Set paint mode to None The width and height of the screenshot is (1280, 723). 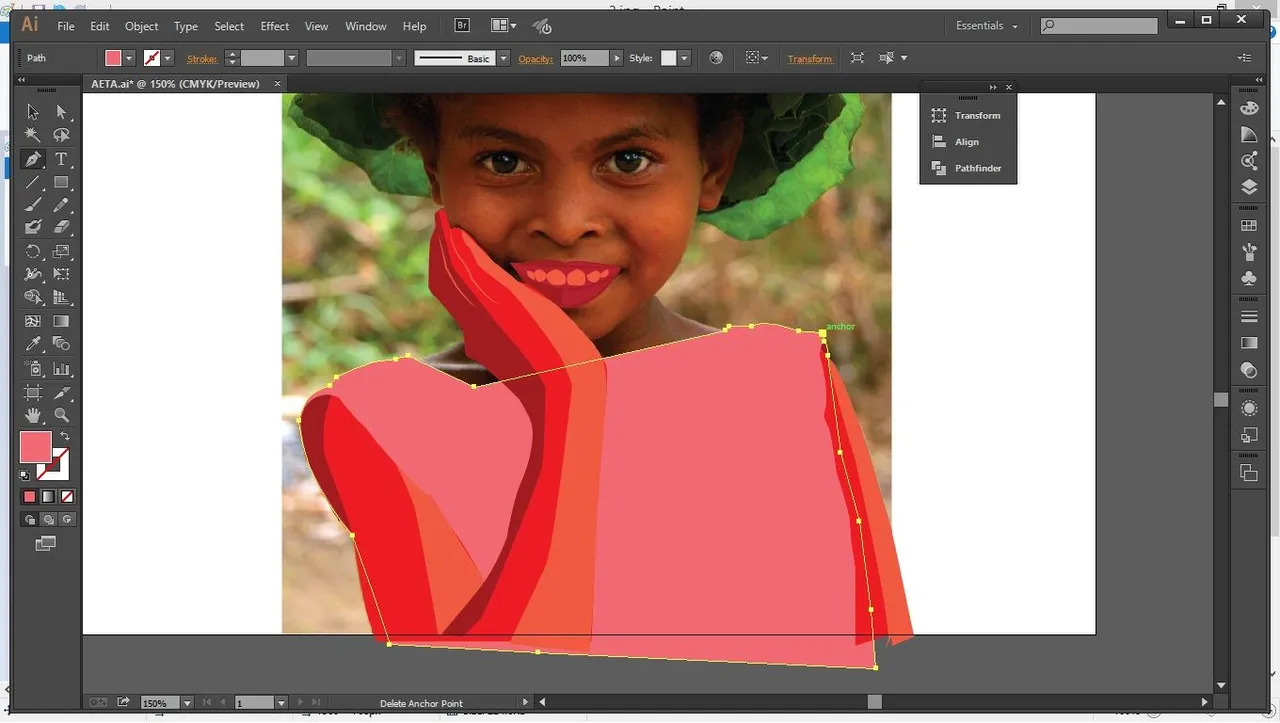coord(67,497)
